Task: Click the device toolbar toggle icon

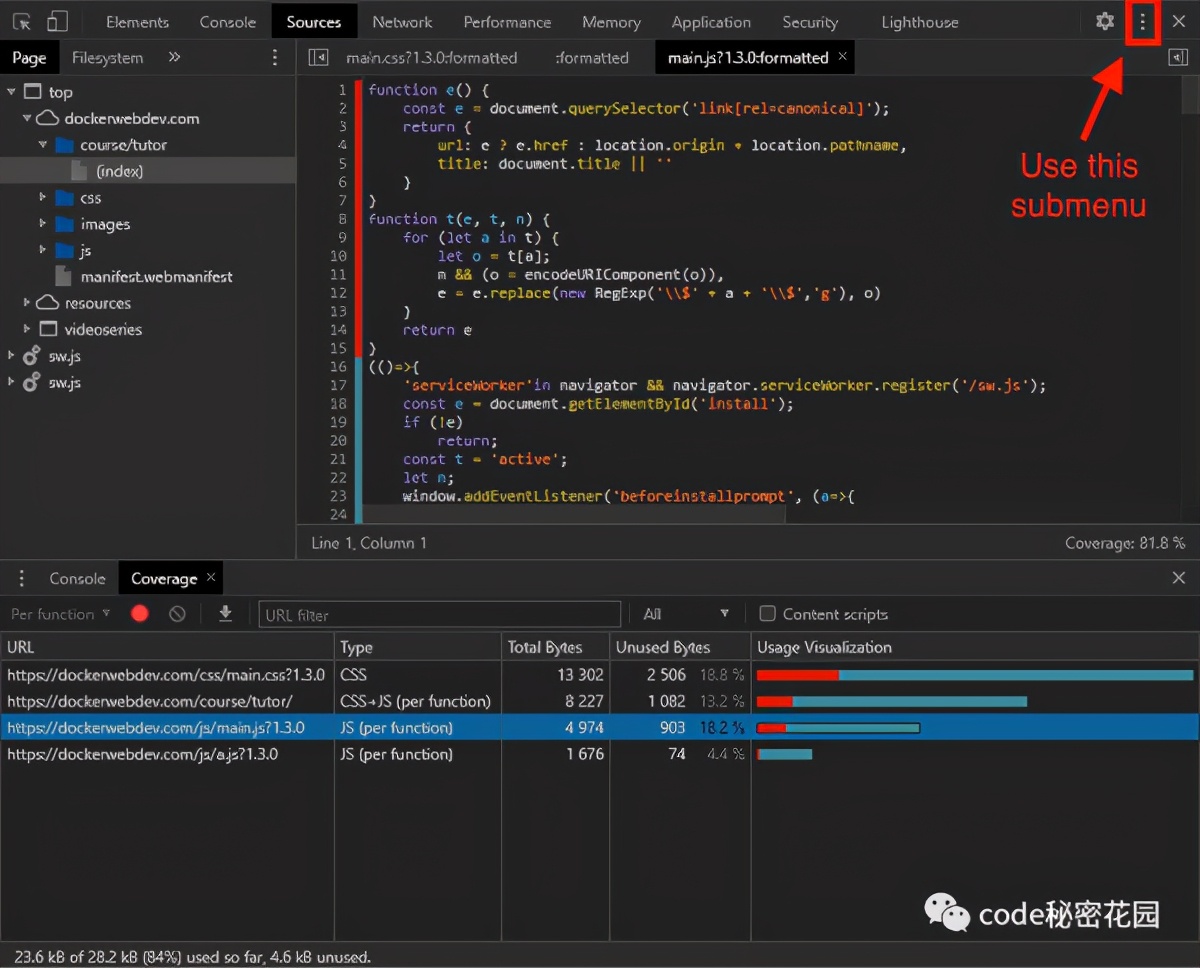Action: [x=57, y=20]
